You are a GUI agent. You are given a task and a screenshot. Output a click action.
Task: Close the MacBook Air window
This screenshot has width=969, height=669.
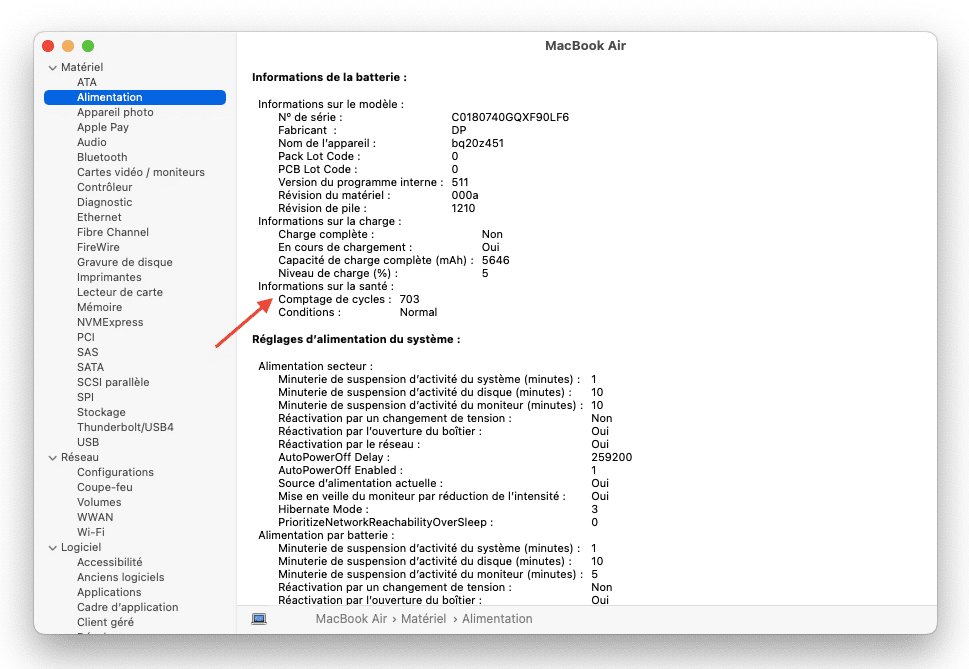pos(48,46)
